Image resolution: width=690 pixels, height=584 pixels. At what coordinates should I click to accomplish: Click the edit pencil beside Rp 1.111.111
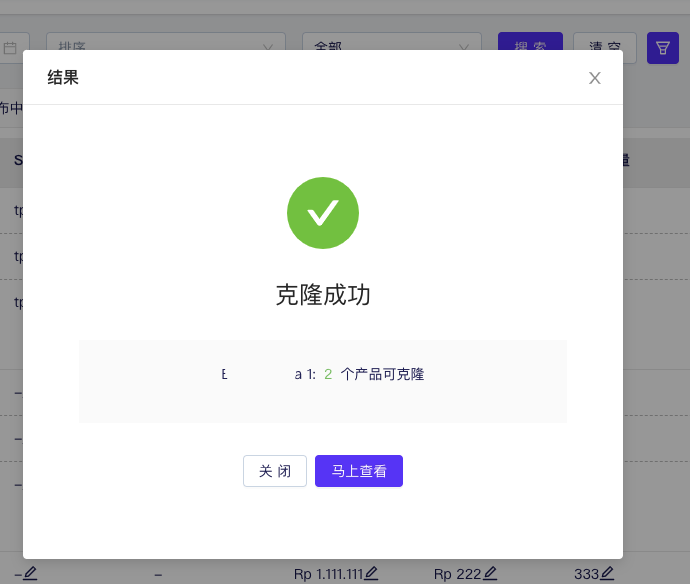click(x=371, y=573)
